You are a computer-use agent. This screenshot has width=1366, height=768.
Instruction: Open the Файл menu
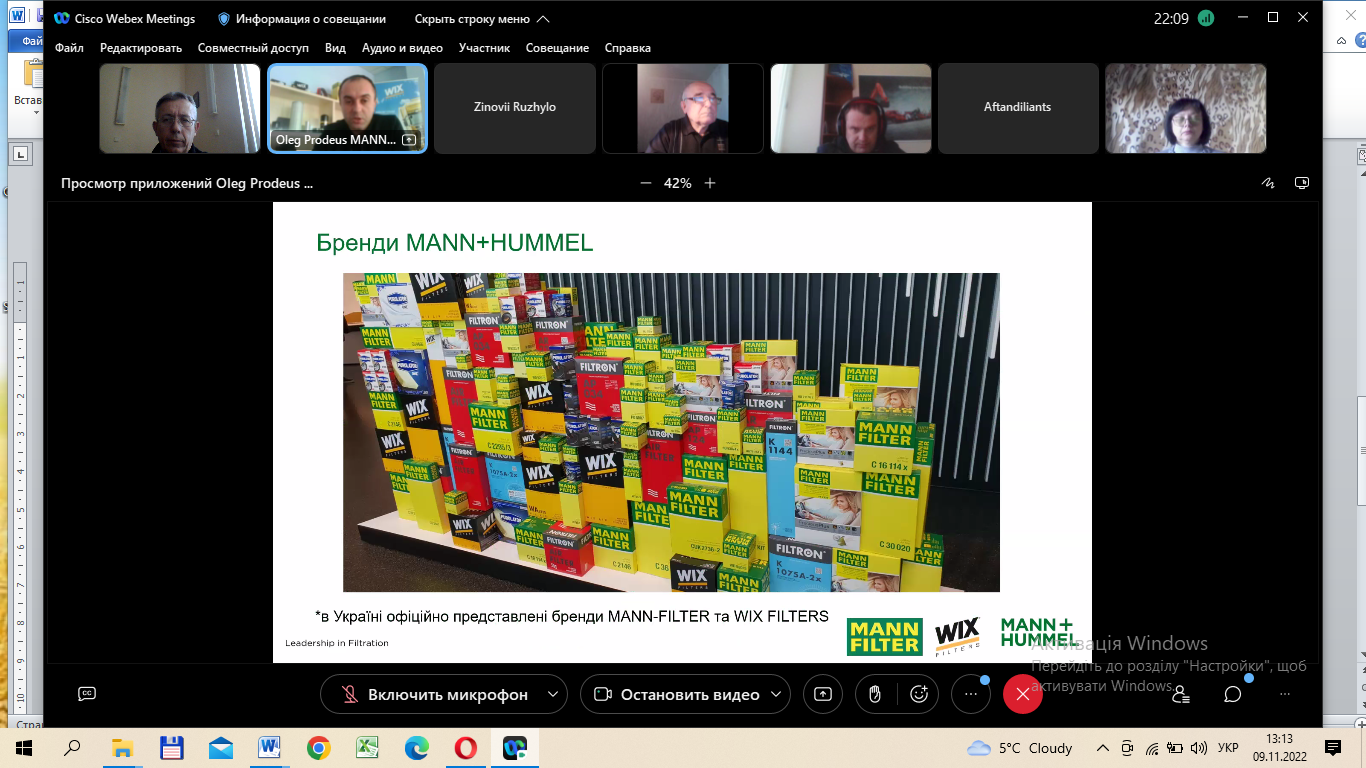point(69,48)
